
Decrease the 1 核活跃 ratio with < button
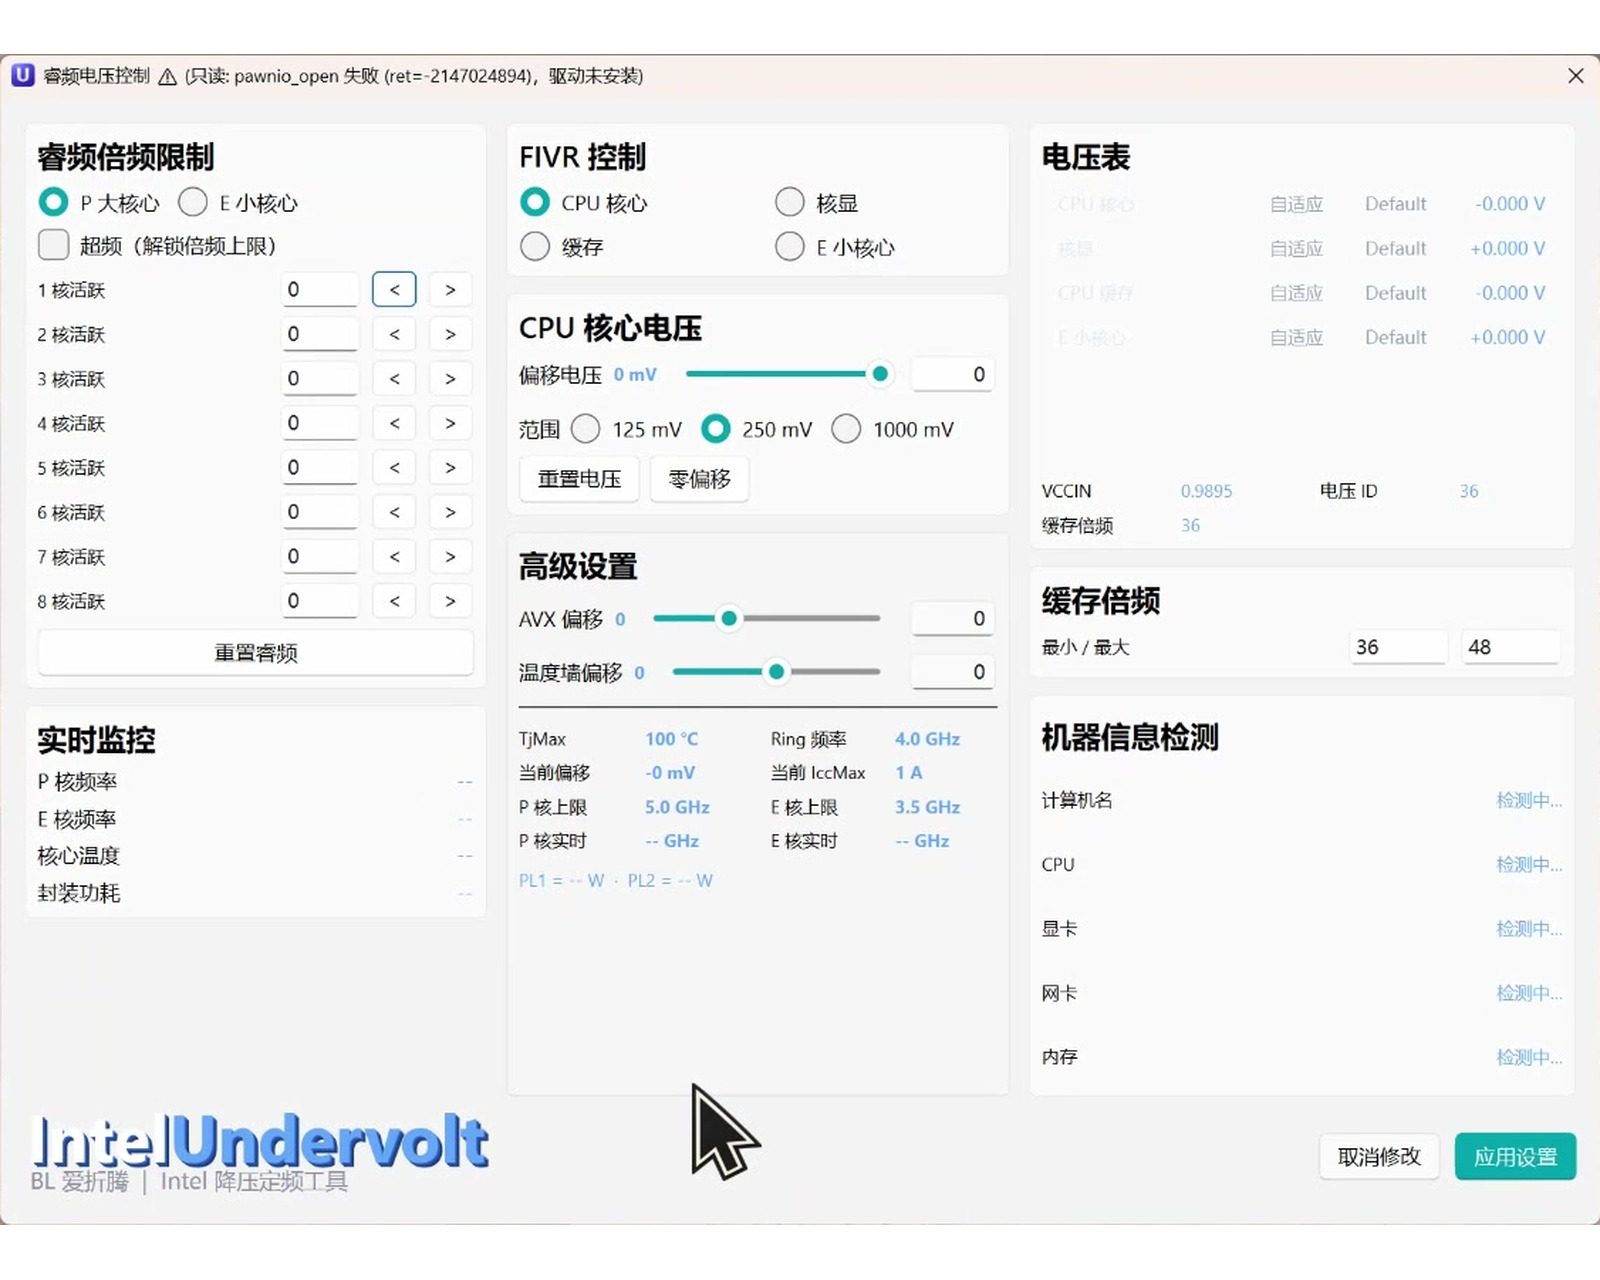pyautogui.click(x=394, y=290)
